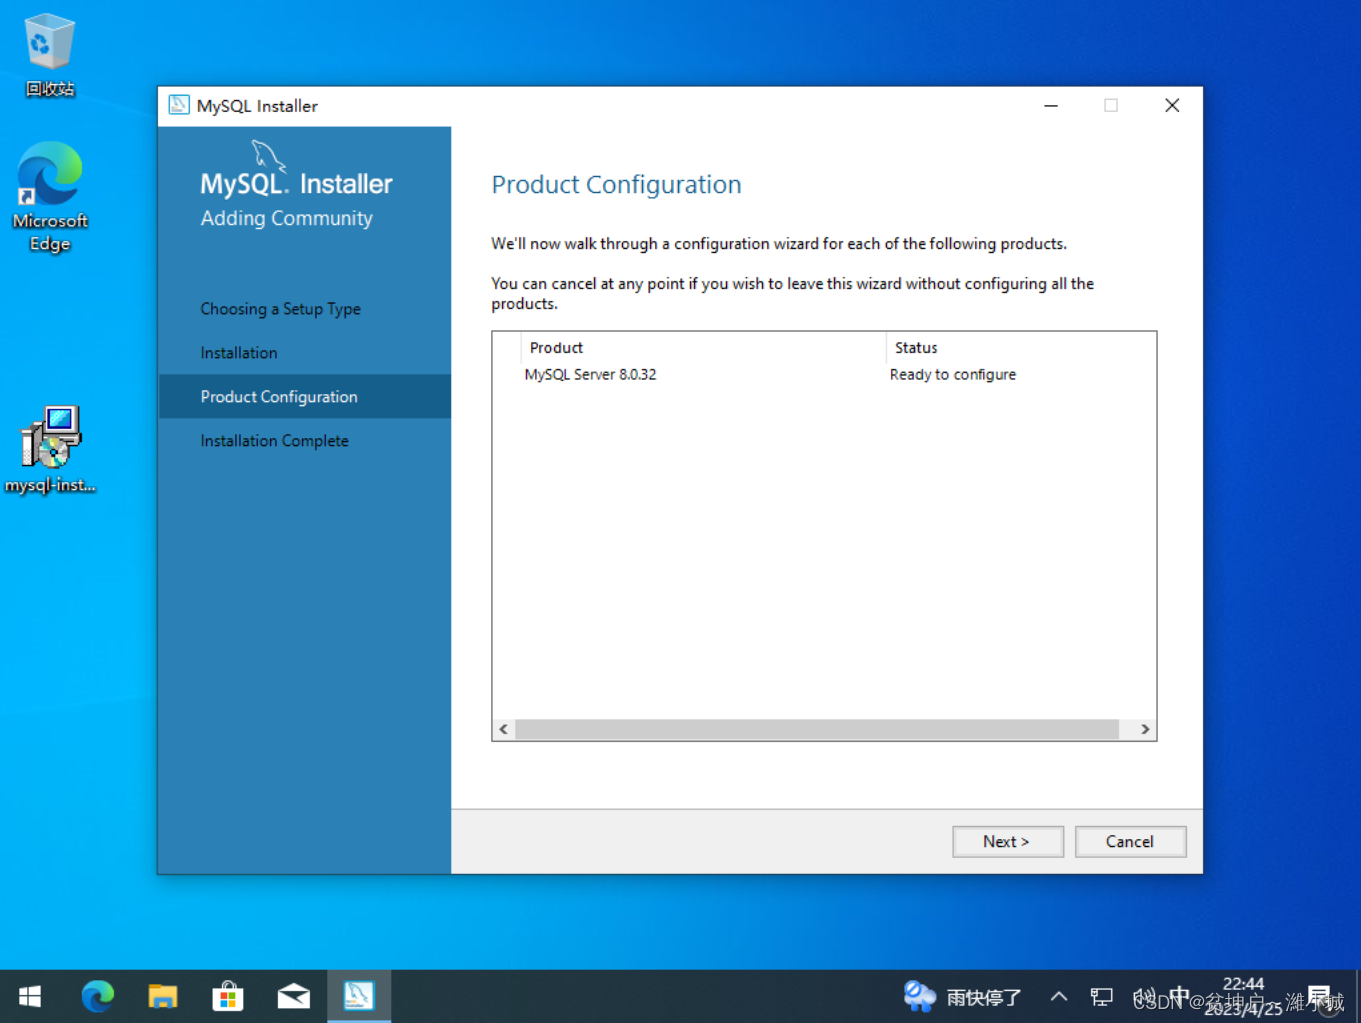Select MySQL Installer taskbar button
This screenshot has height=1023, width=1361.
(359, 996)
